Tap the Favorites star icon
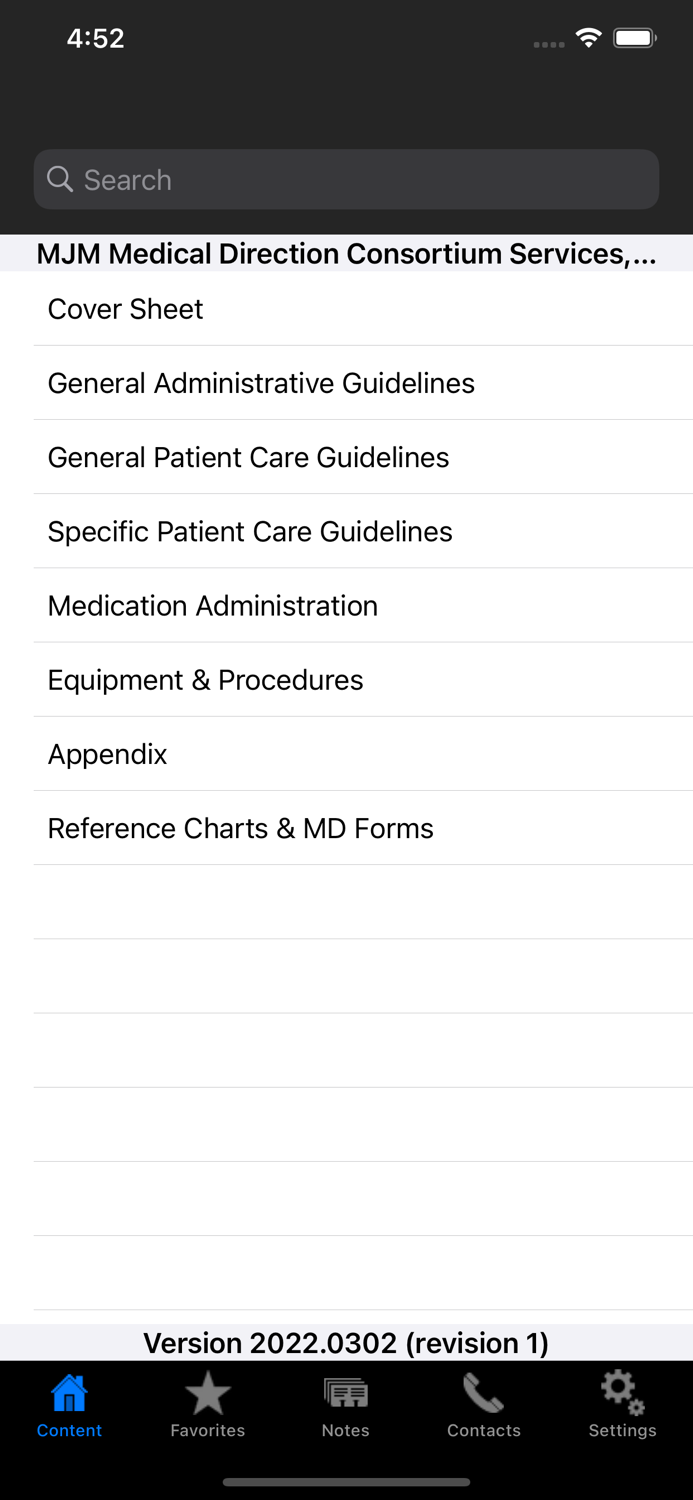This screenshot has height=1500, width=693. click(207, 1392)
